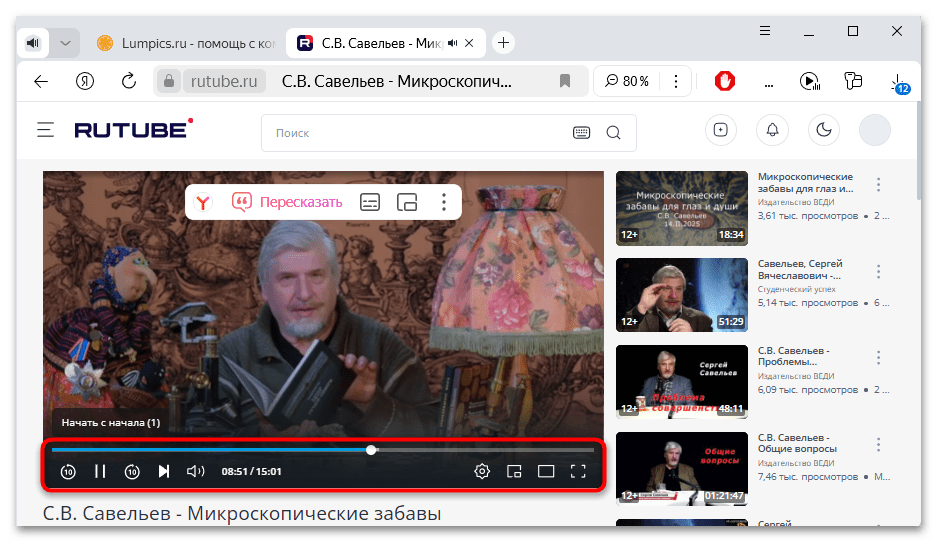Bookmark this page with the flag icon
Image resolution: width=937 pixels, height=542 pixels.
tap(565, 81)
